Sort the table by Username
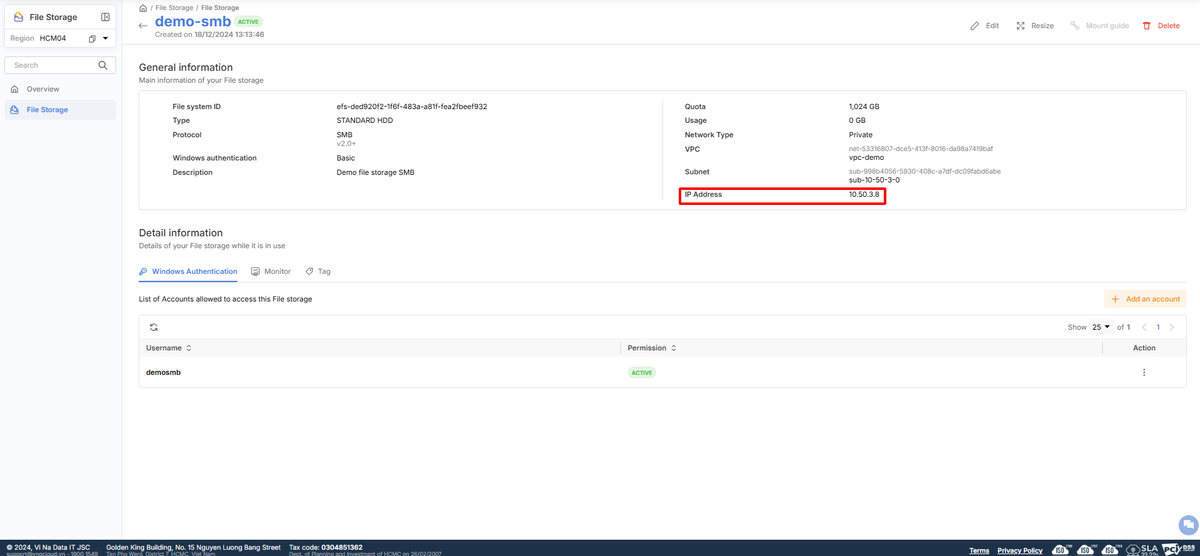 click(189, 348)
